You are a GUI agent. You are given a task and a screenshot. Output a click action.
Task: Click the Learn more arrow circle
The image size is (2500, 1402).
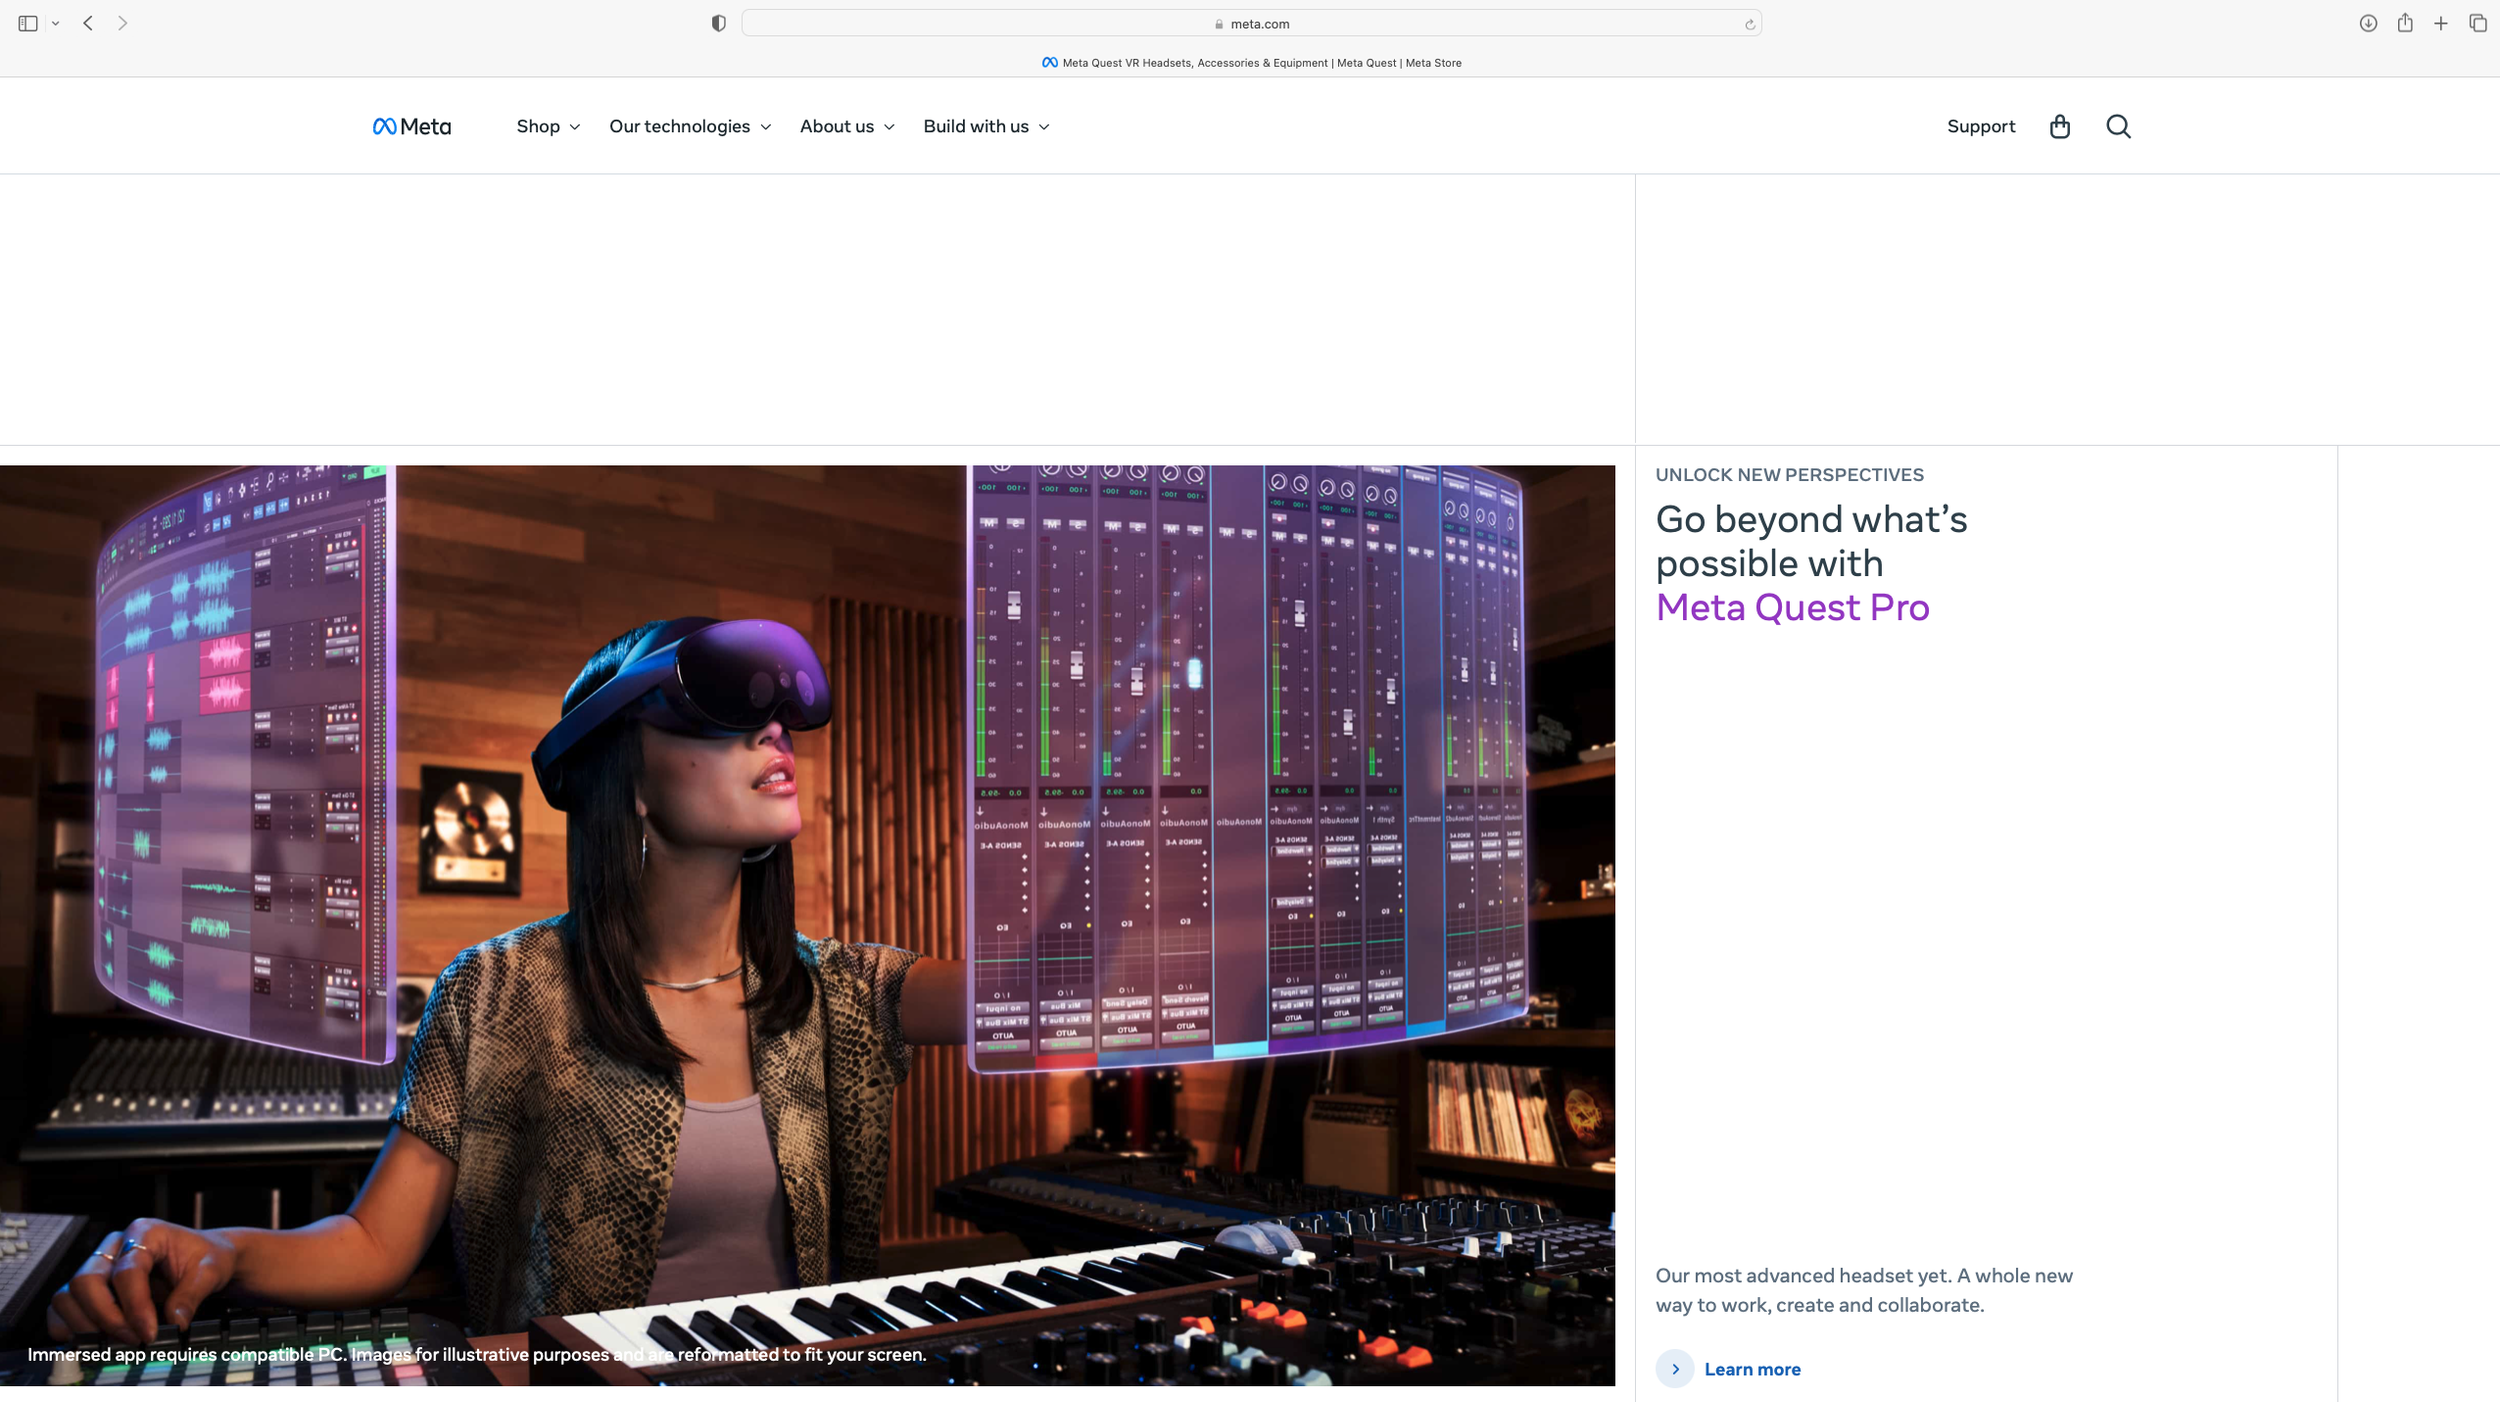(x=1675, y=1369)
